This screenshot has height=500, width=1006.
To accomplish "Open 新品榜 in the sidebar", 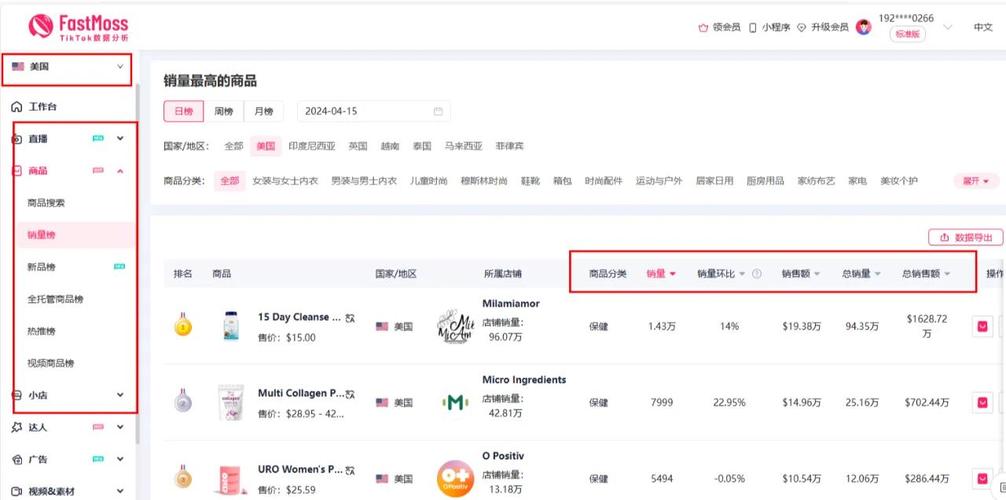I will (x=42, y=267).
